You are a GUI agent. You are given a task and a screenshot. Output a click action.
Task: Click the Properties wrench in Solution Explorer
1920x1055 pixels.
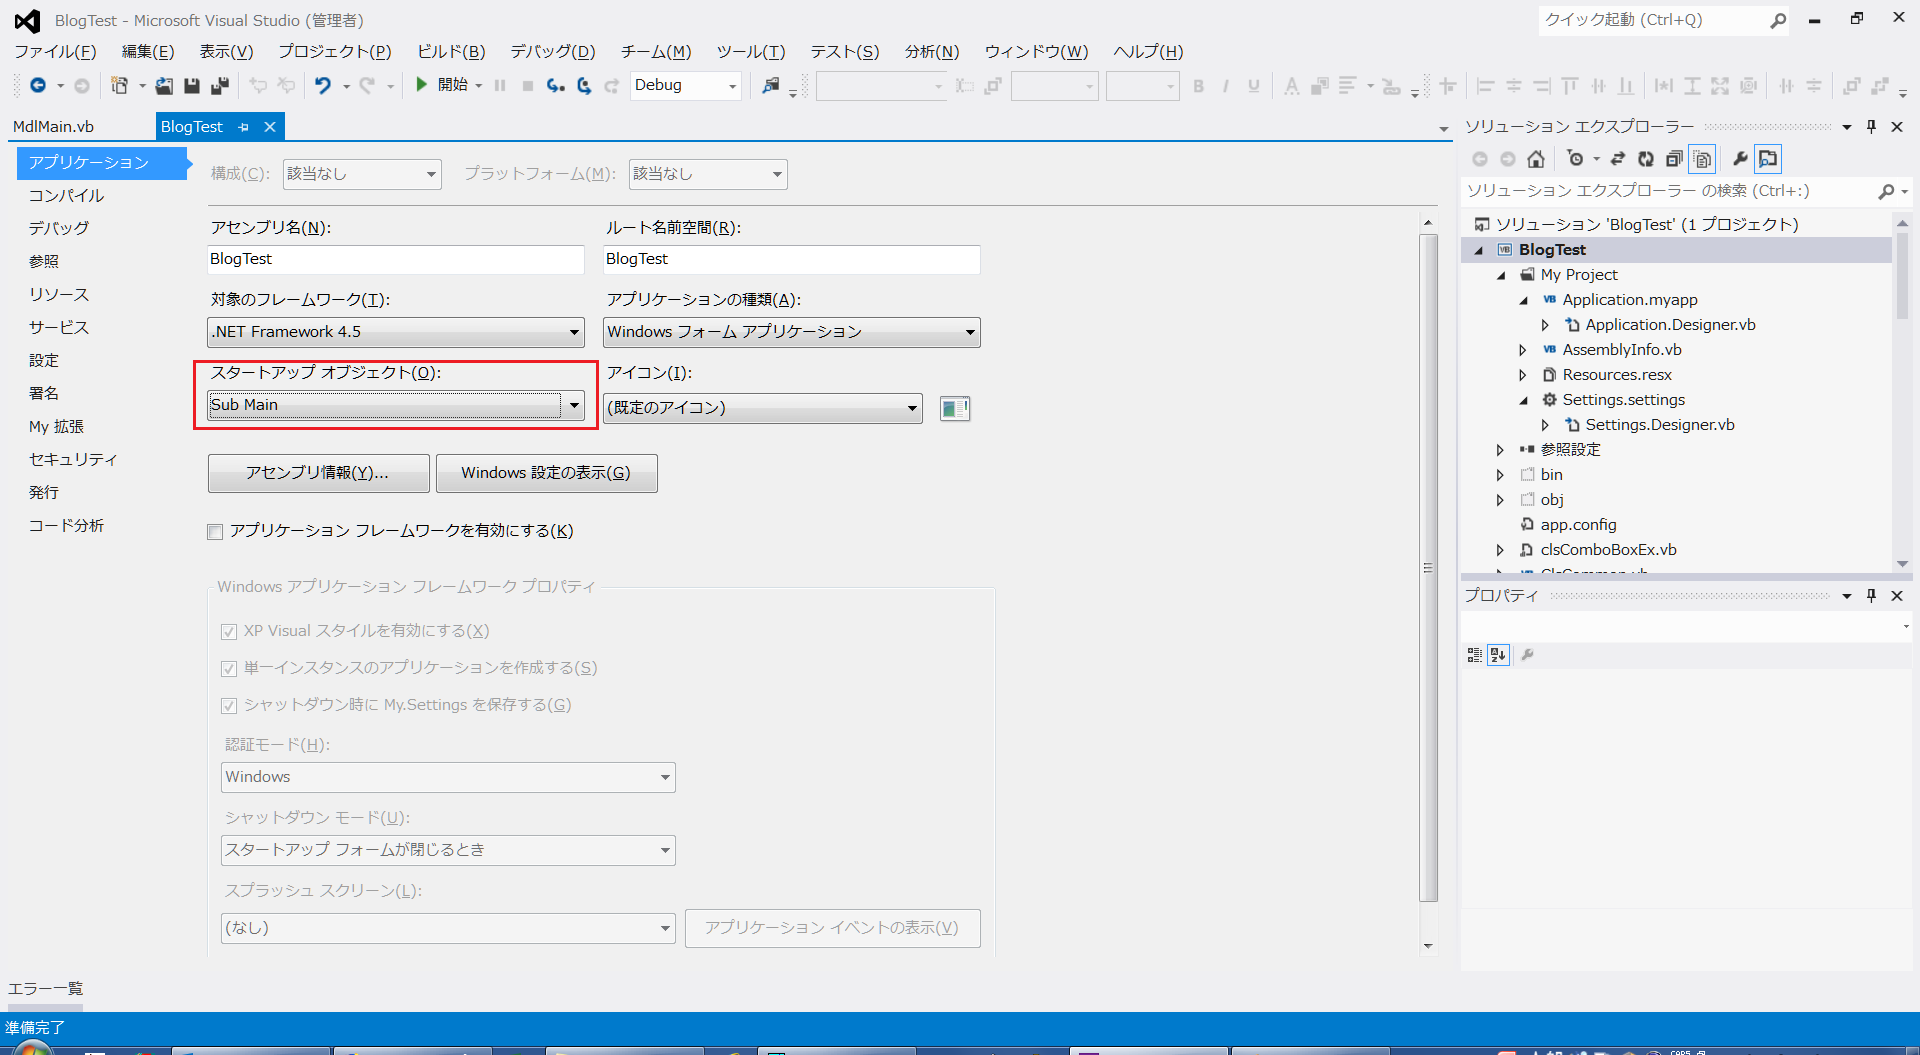(x=1740, y=159)
